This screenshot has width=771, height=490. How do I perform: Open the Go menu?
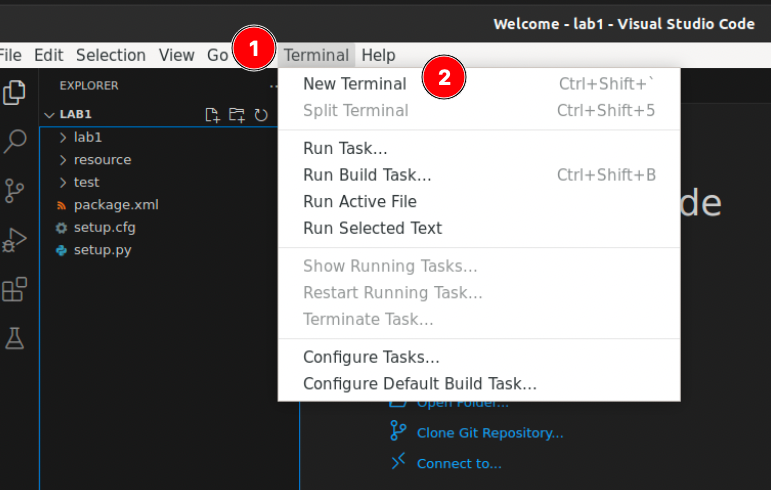217,55
